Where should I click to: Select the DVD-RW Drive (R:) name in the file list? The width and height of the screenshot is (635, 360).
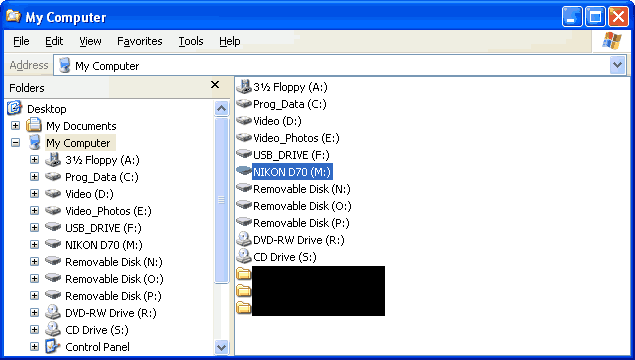[298, 240]
